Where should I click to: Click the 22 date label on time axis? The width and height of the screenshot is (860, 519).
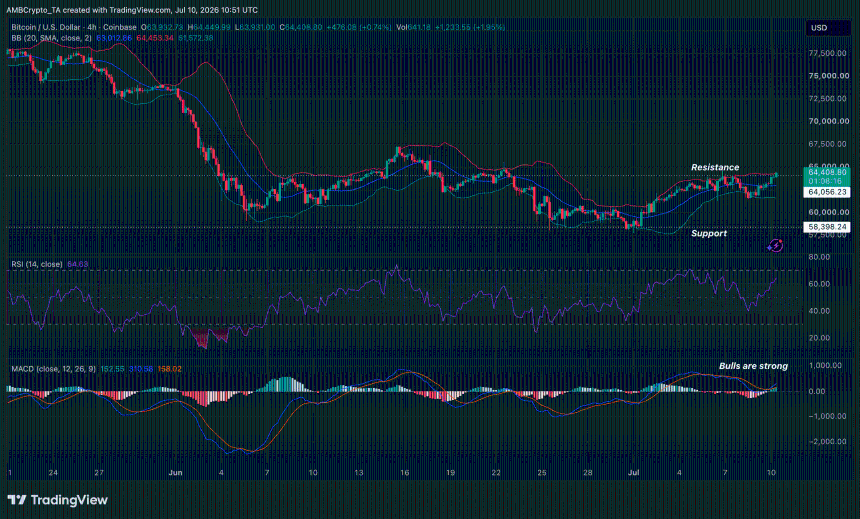(496, 472)
